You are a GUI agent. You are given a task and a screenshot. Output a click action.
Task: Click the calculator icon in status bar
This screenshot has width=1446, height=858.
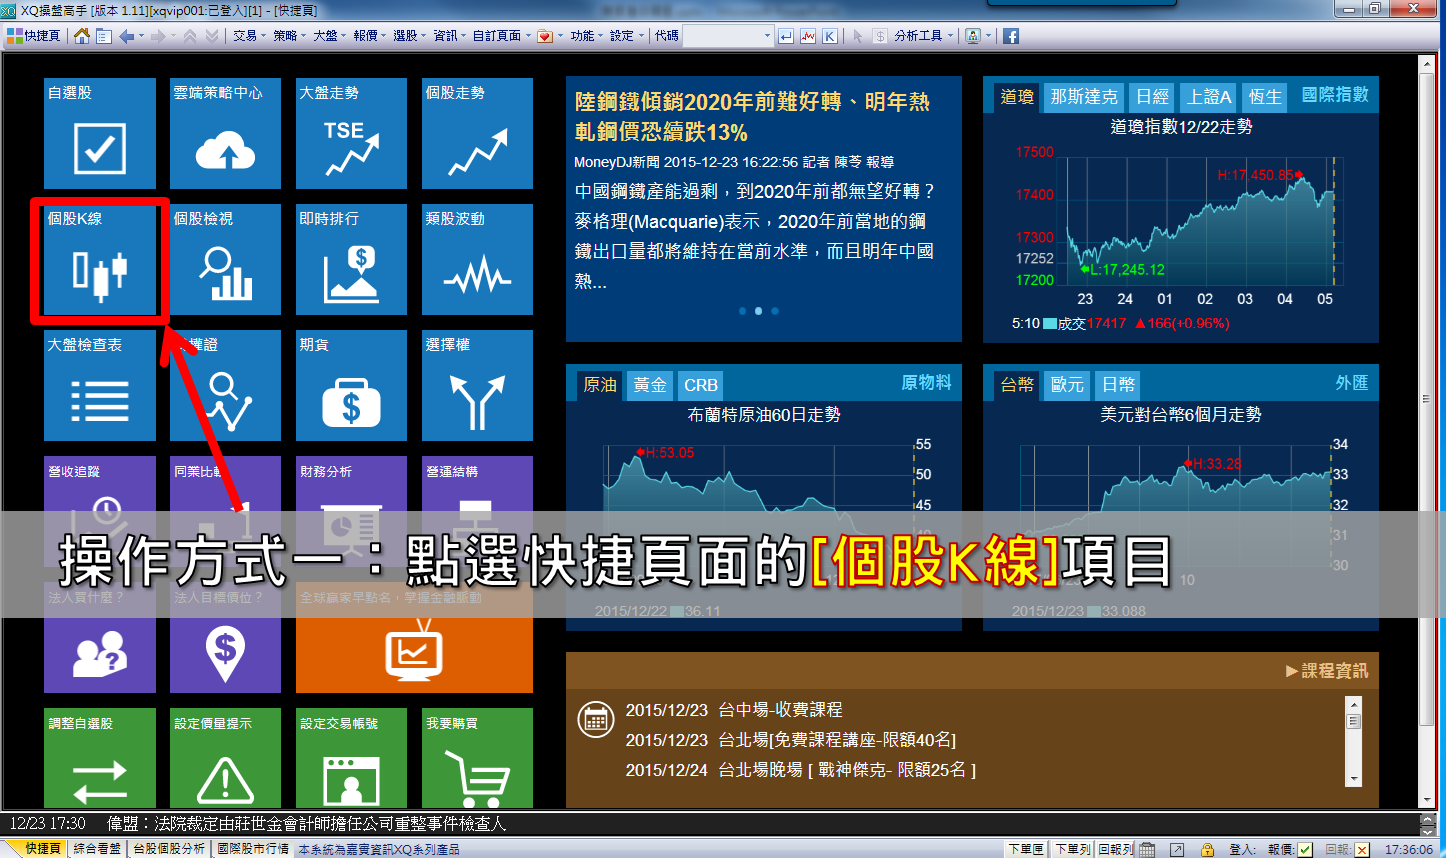(1147, 849)
